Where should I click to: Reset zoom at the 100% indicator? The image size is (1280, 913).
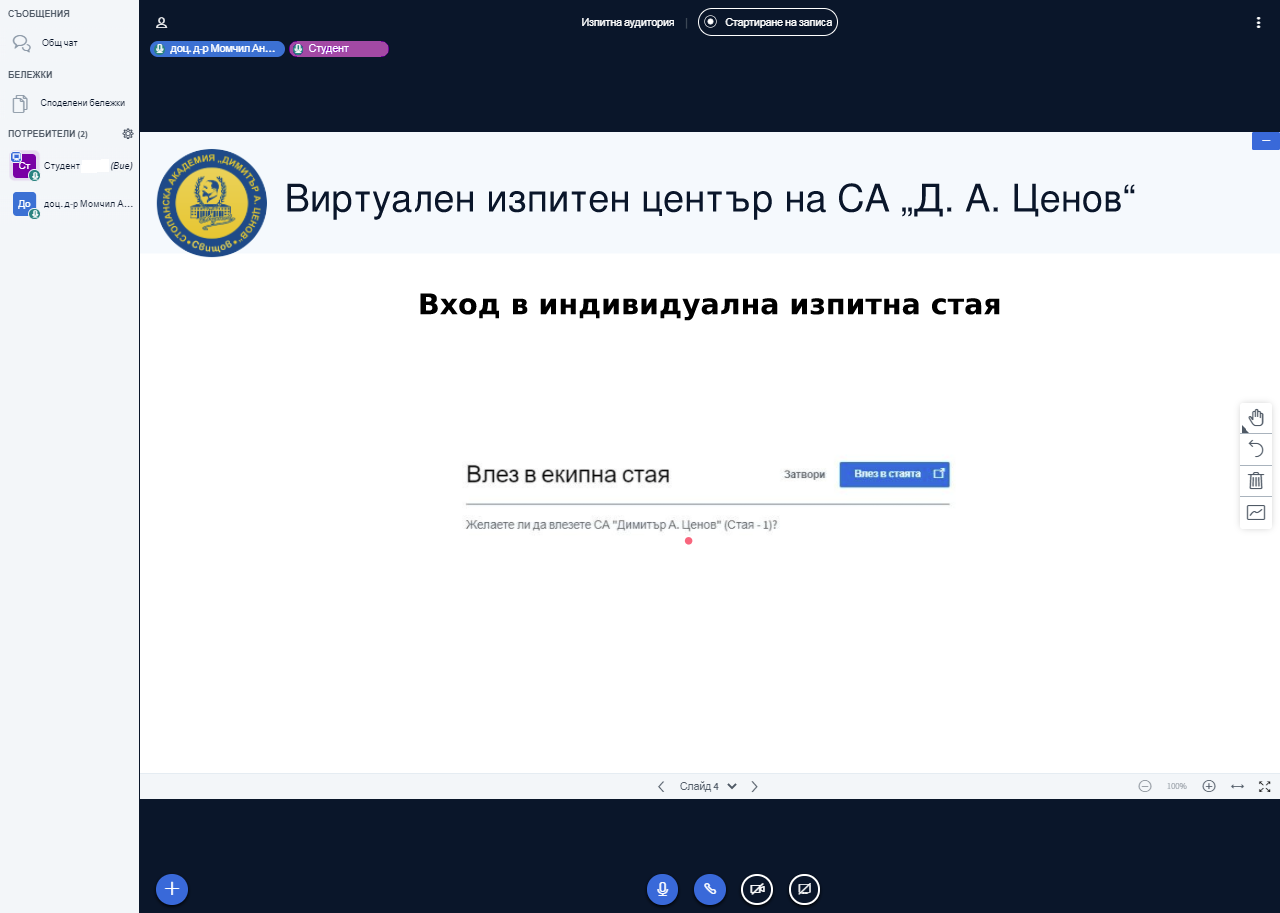[1177, 786]
